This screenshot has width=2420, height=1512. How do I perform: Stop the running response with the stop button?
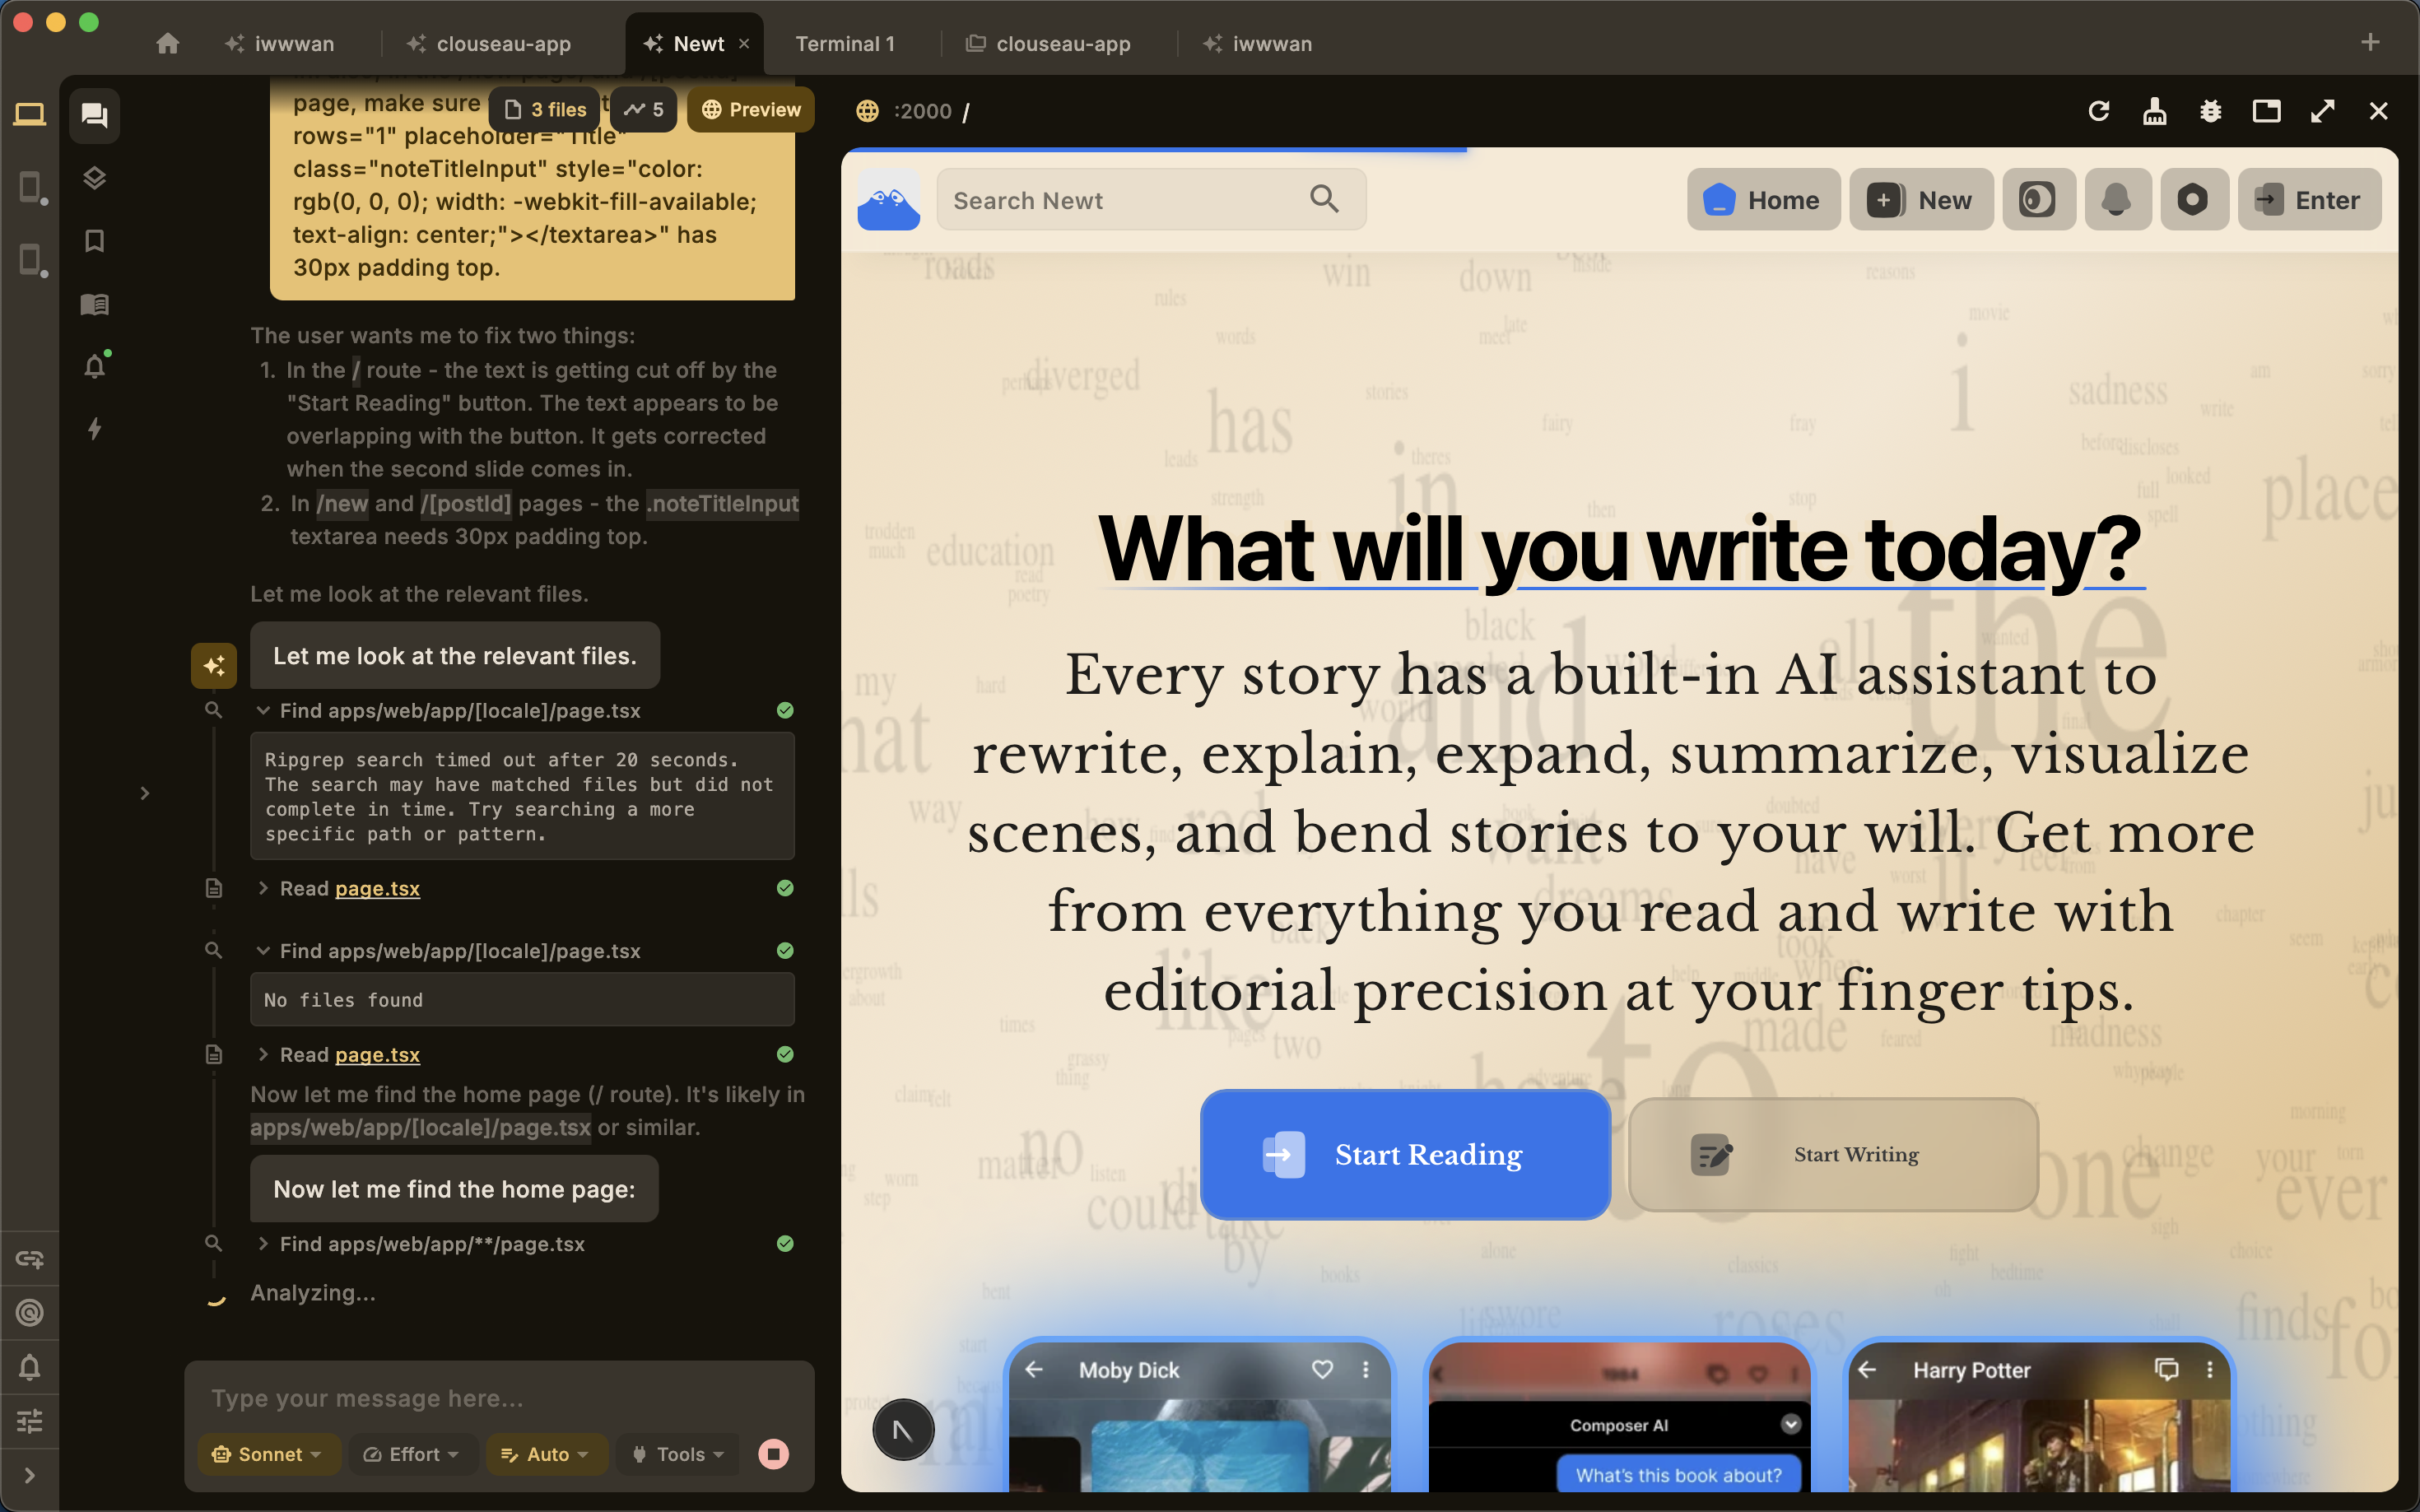(x=773, y=1454)
